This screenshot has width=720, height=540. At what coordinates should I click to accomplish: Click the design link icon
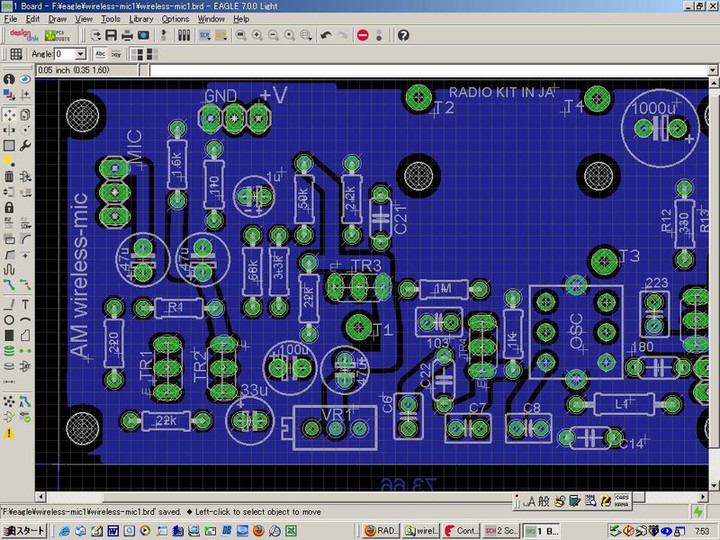coord(23,35)
